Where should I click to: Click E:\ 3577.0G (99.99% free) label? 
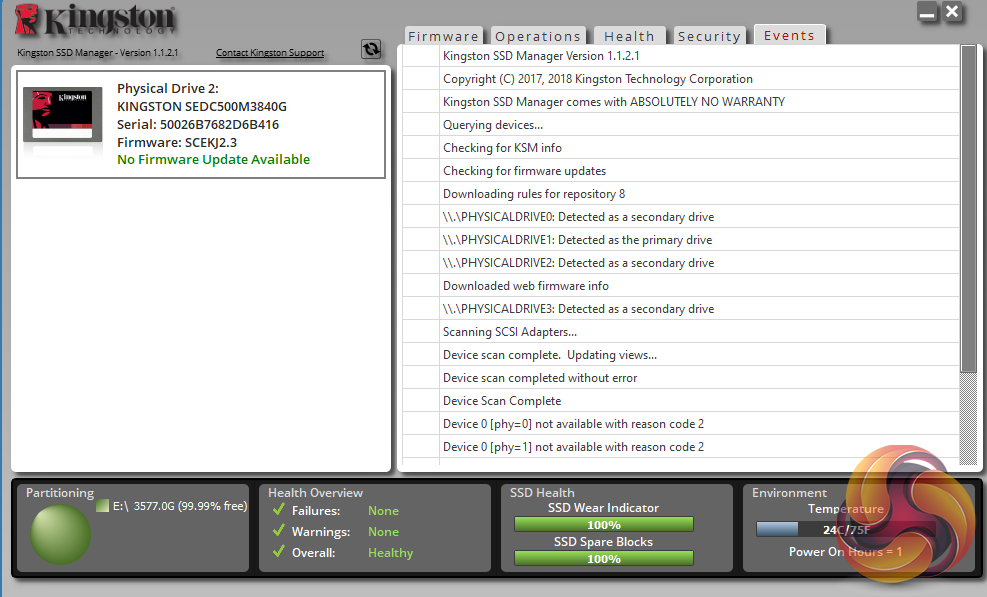tap(180, 506)
